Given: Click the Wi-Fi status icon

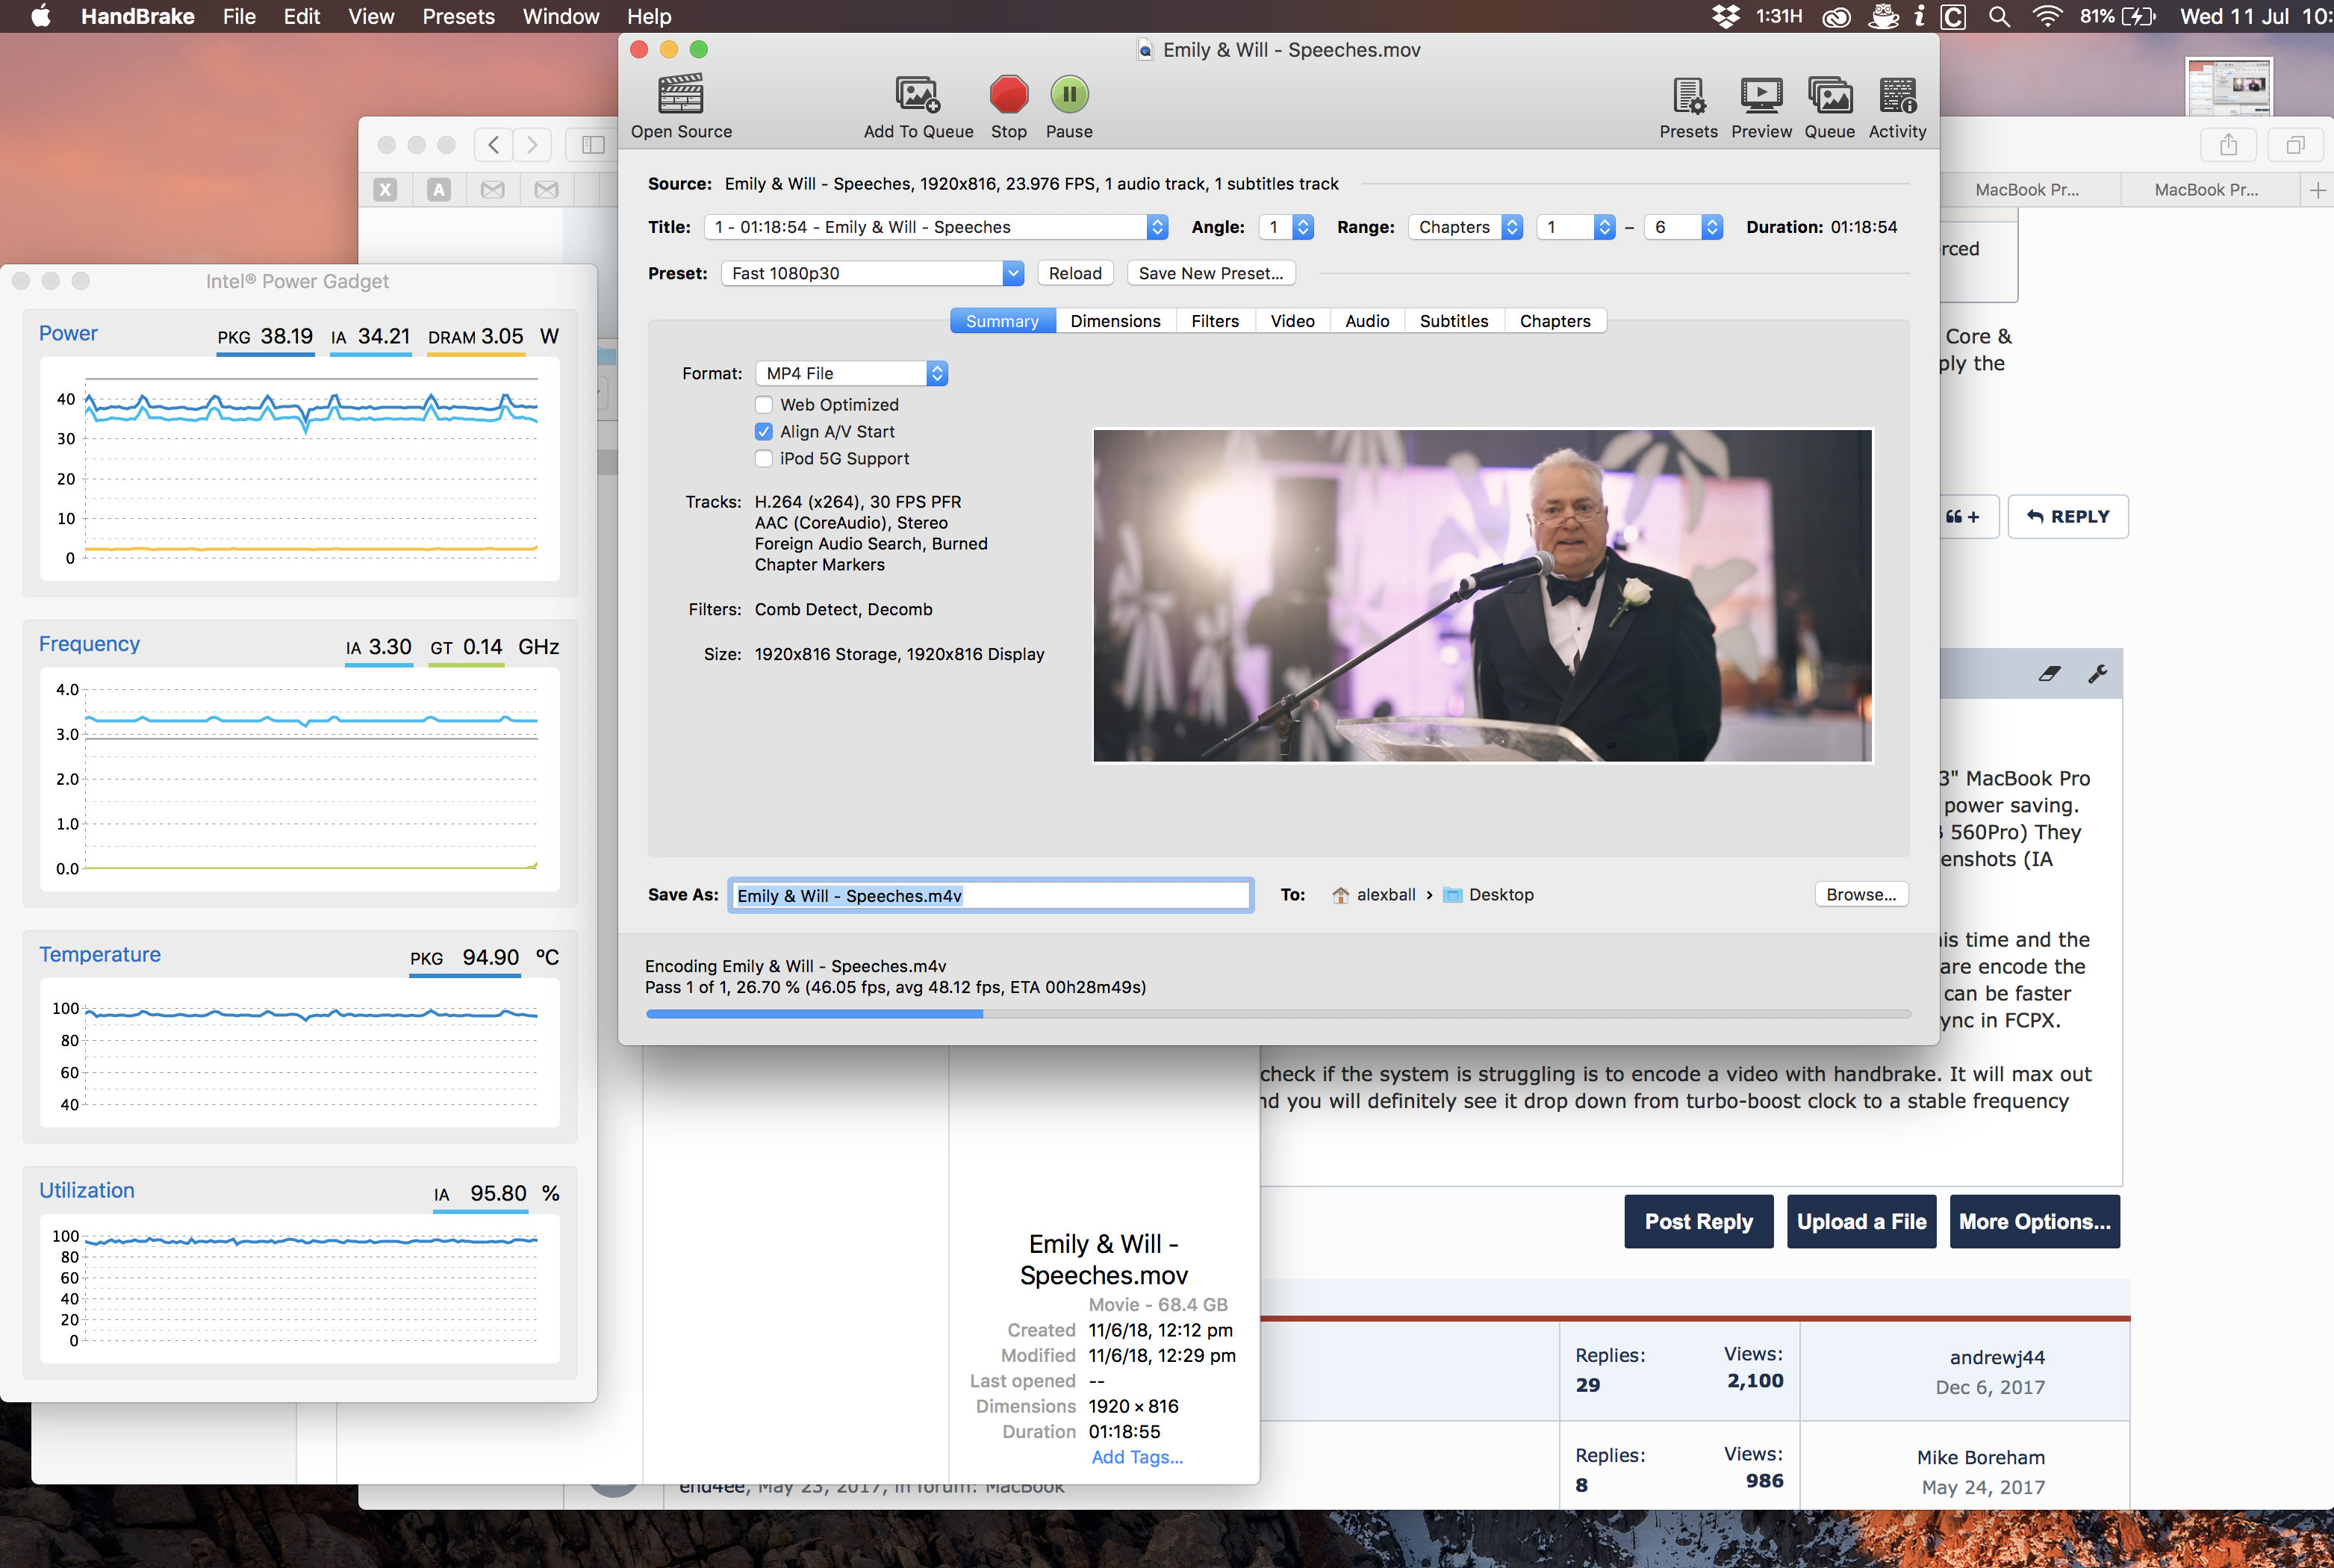Looking at the screenshot, I should 2047,16.
